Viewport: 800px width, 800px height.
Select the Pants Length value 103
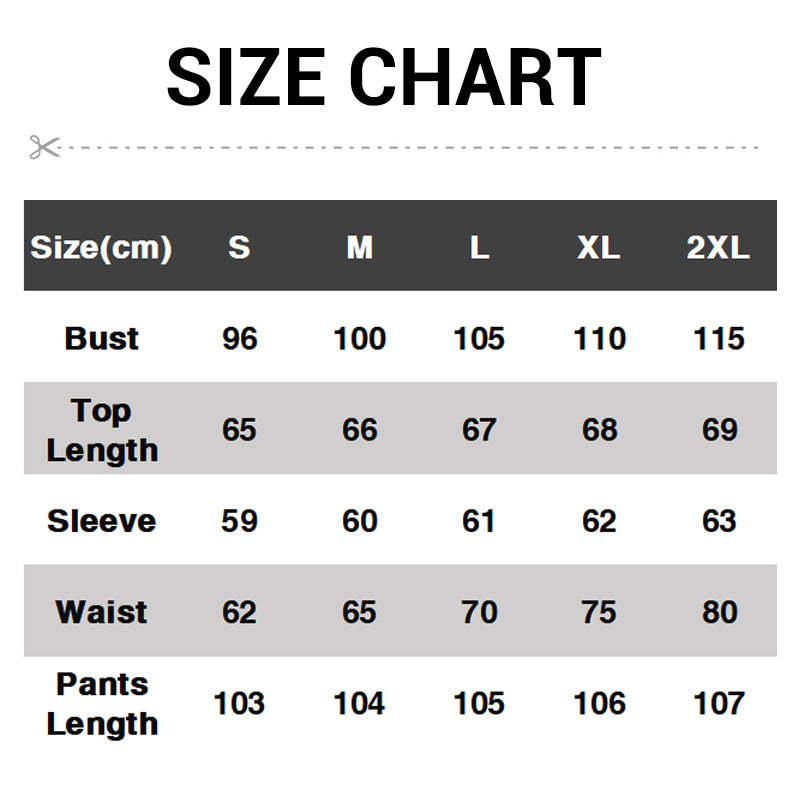click(x=239, y=703)
